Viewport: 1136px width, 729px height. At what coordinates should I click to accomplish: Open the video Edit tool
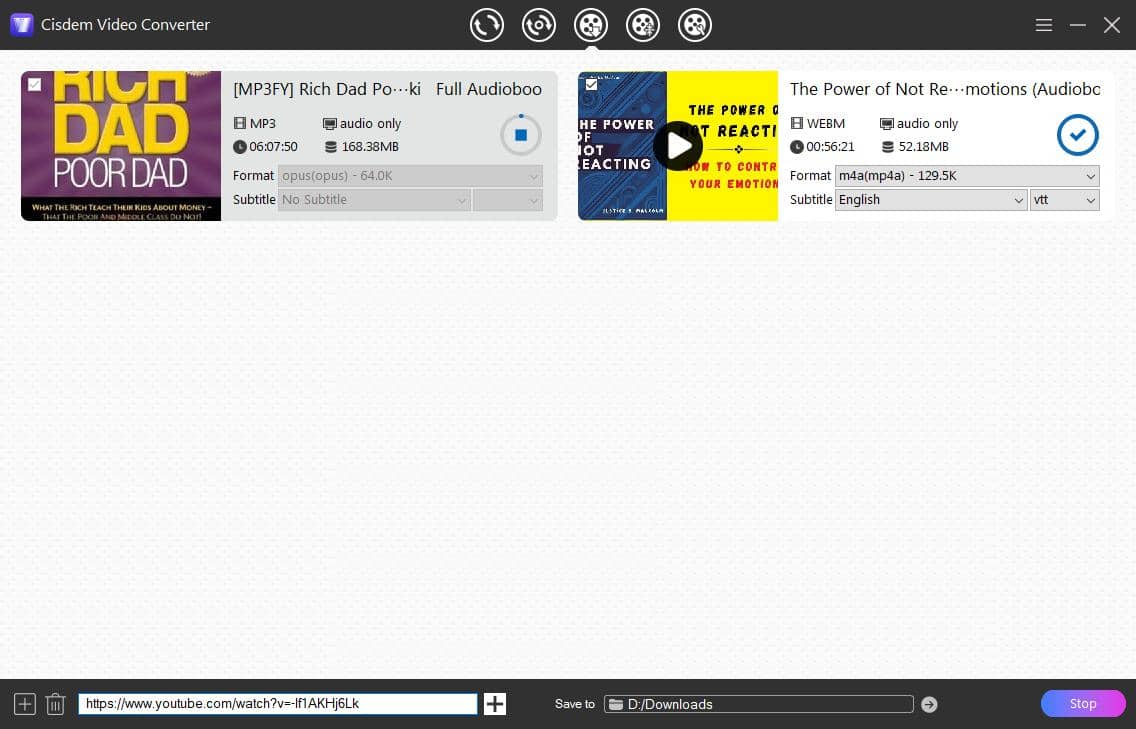click(643, 25)
